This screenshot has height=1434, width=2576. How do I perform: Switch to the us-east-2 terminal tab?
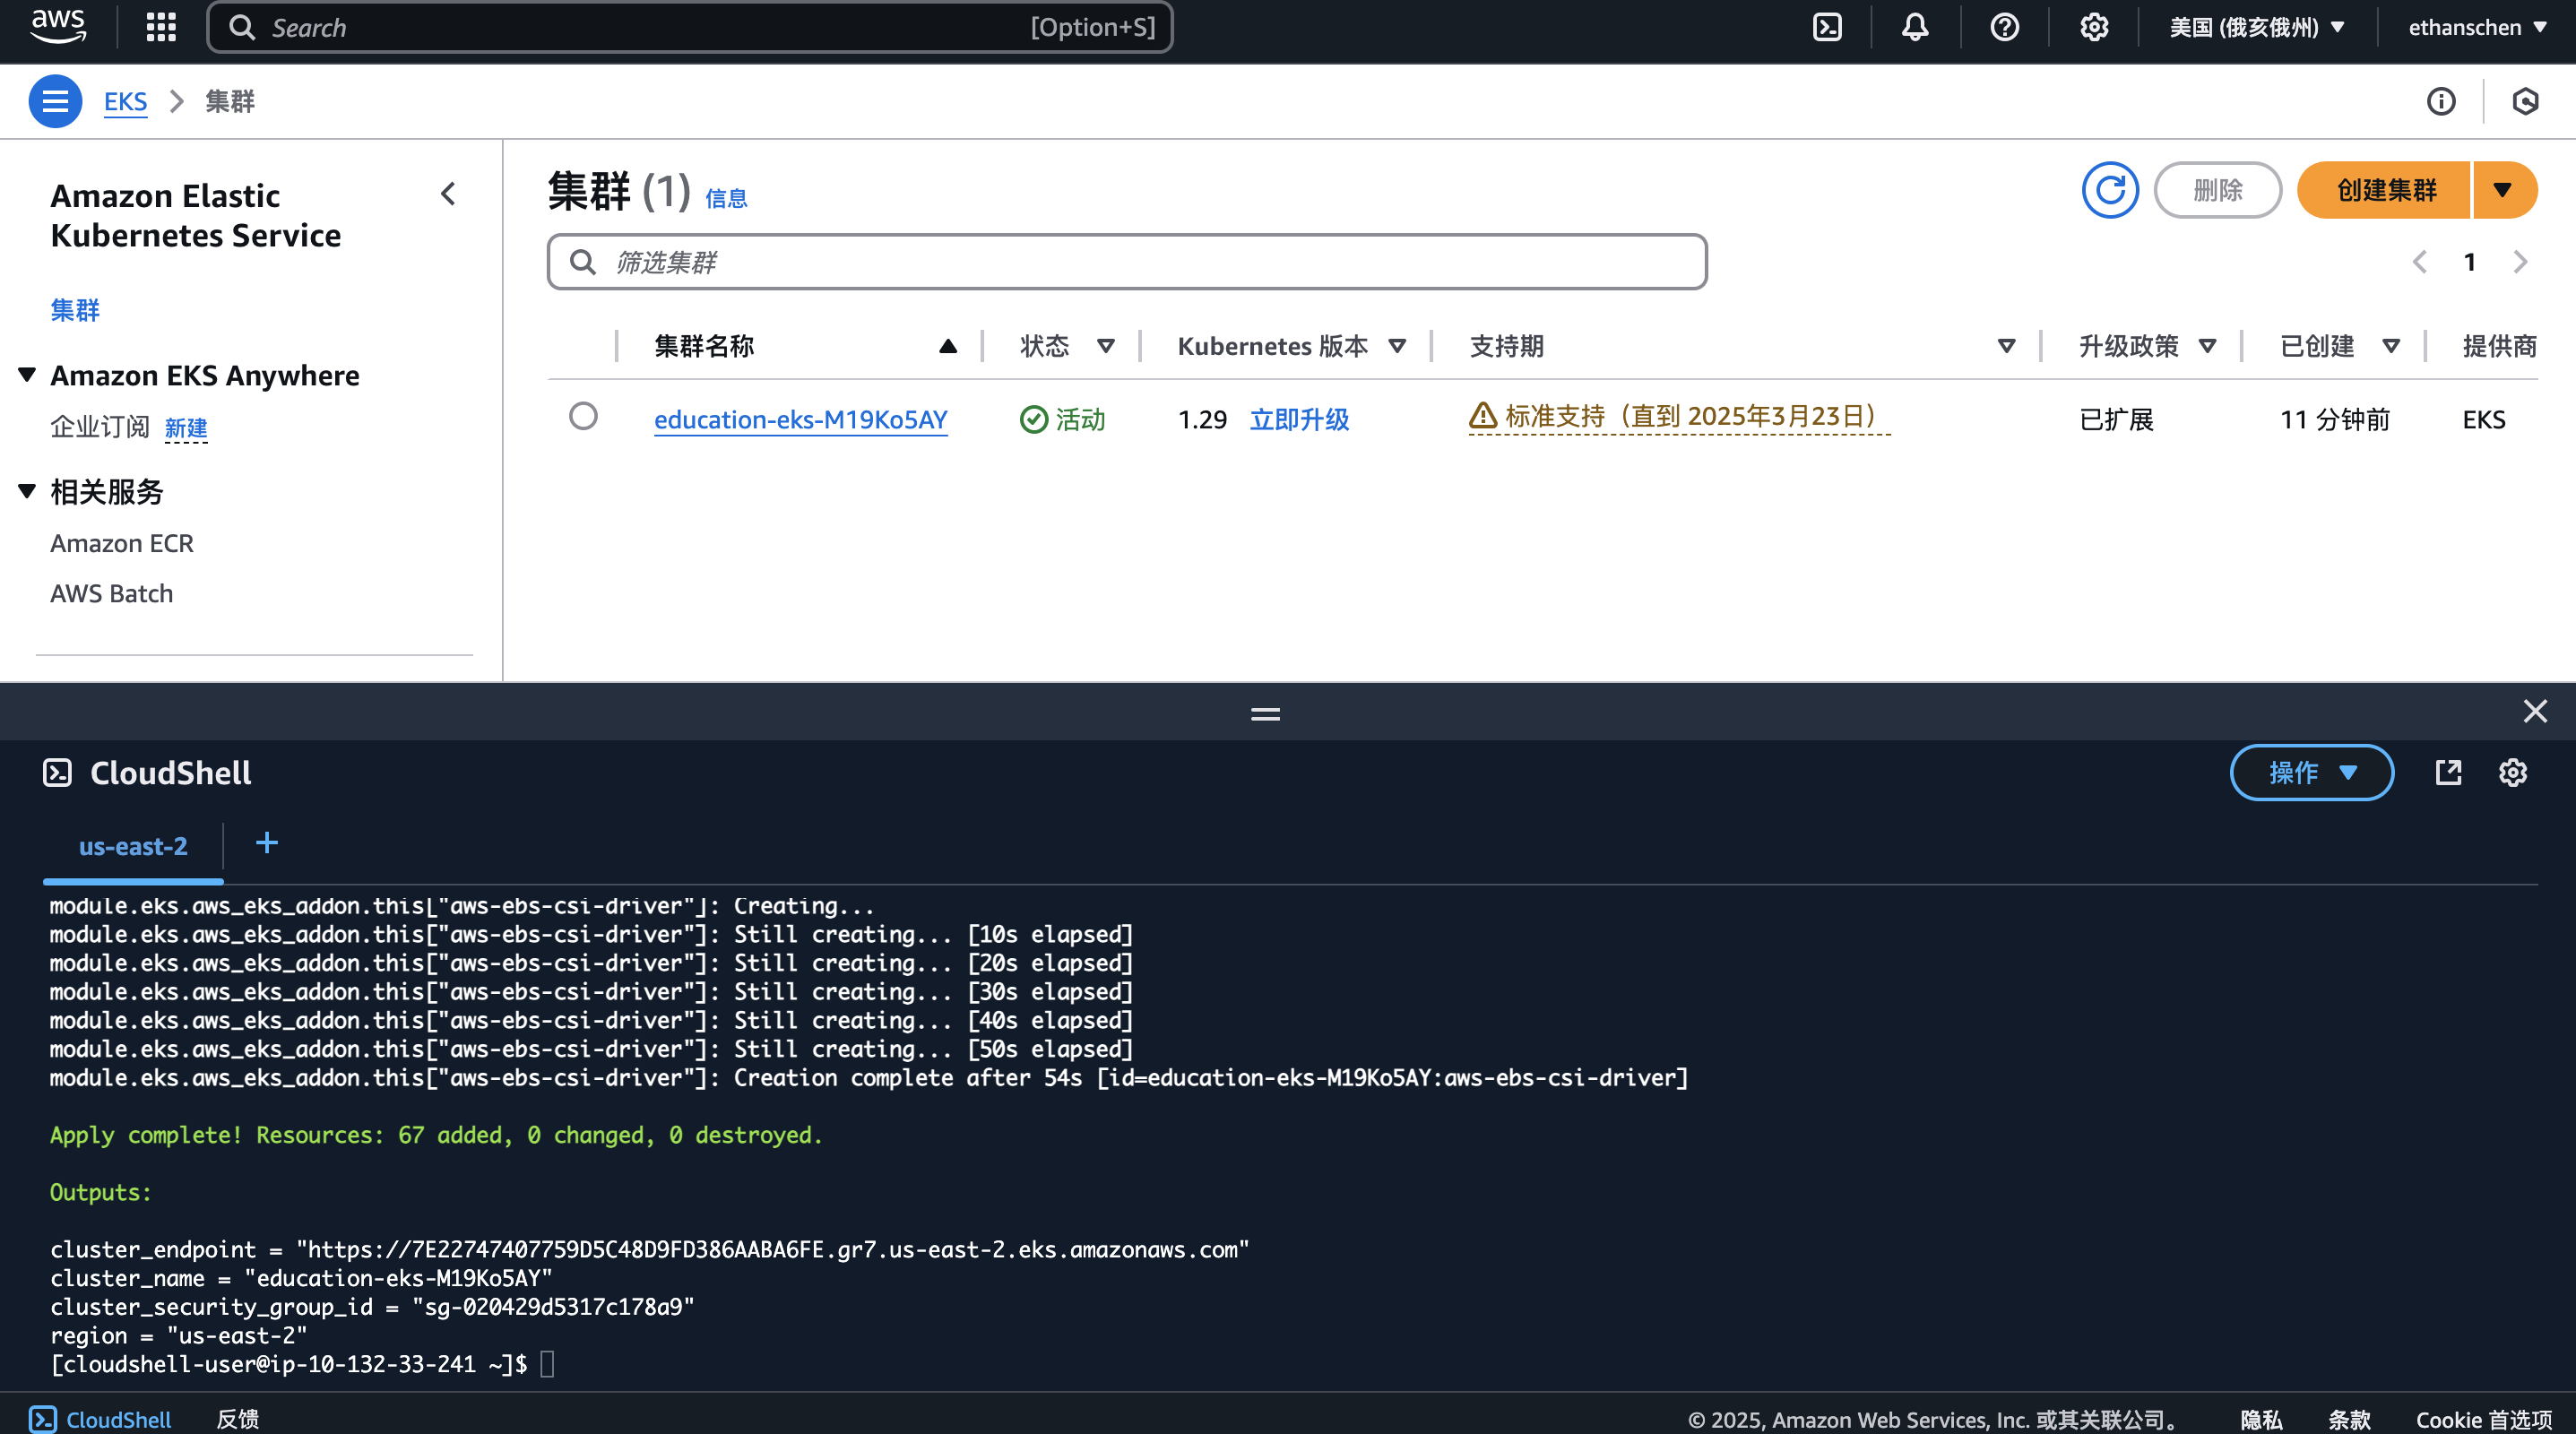[133, 846]
